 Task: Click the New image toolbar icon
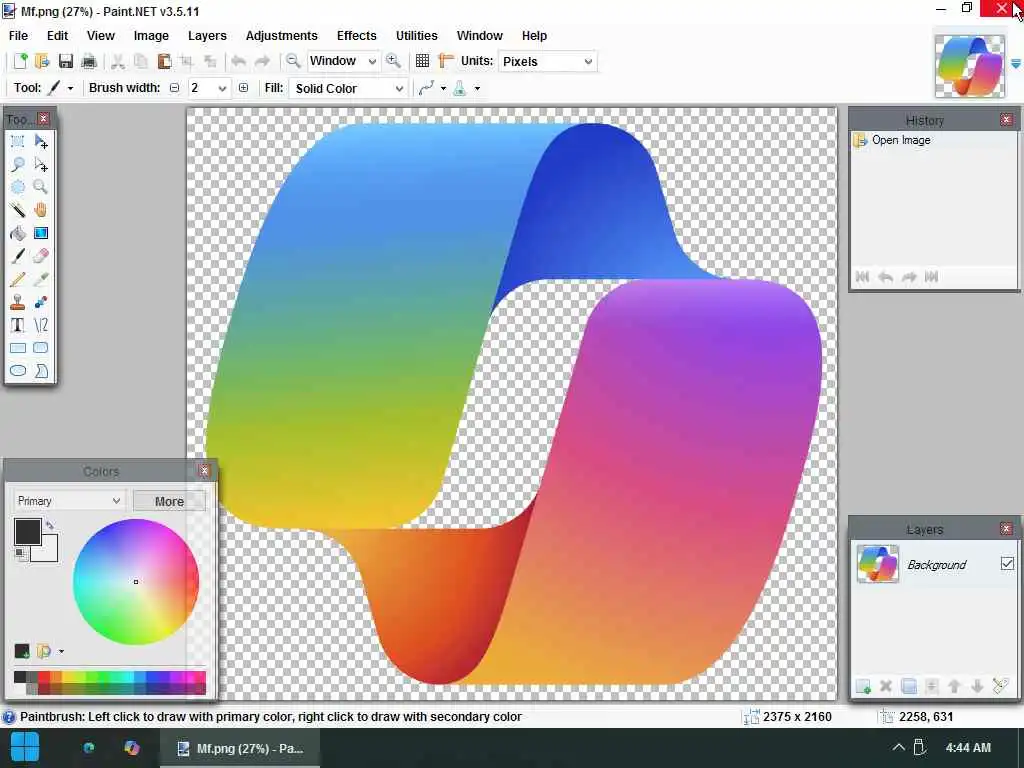click(x=20, y=61)
